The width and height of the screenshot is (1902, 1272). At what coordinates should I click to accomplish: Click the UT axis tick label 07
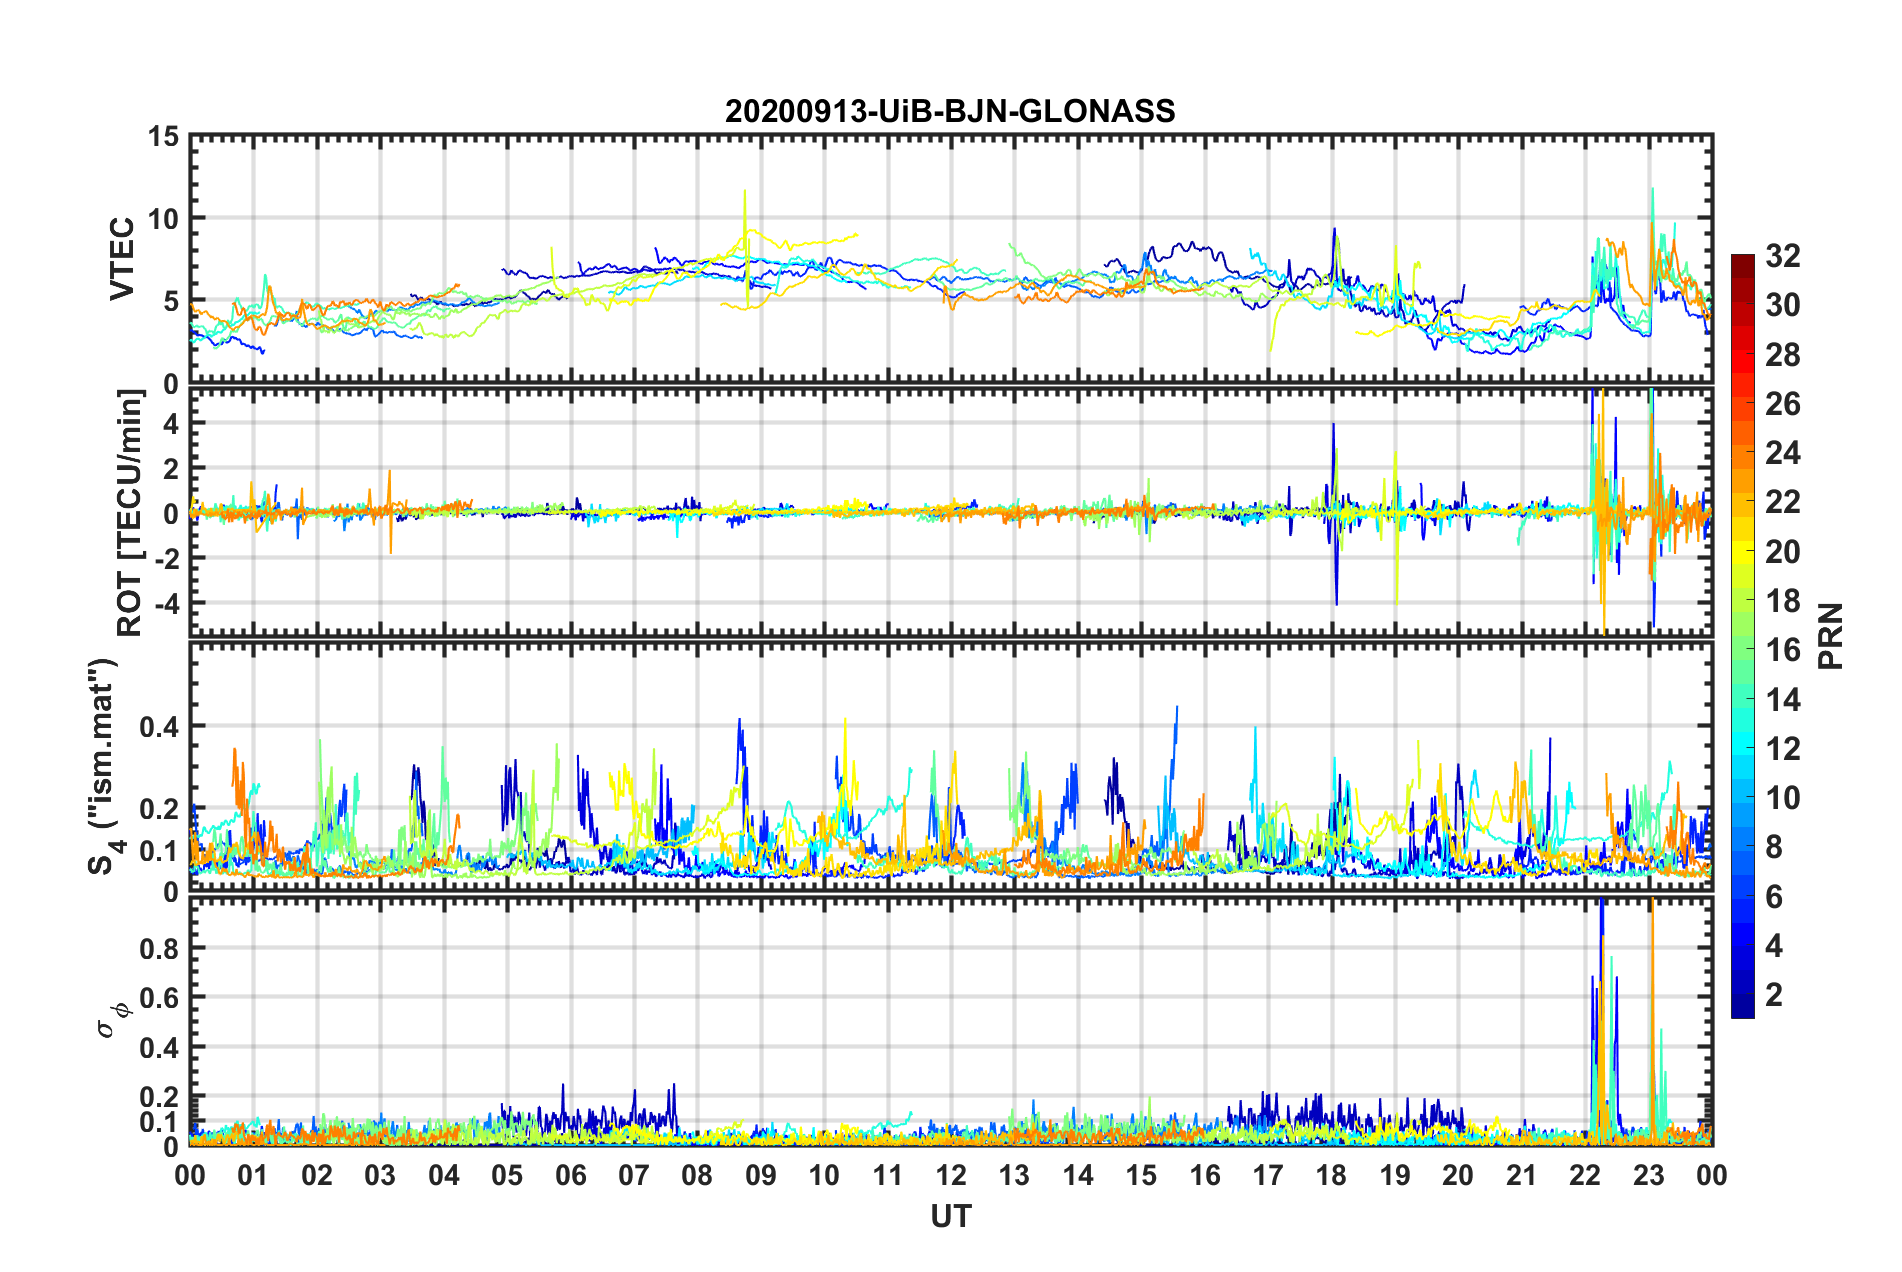tap(634, 1175)
